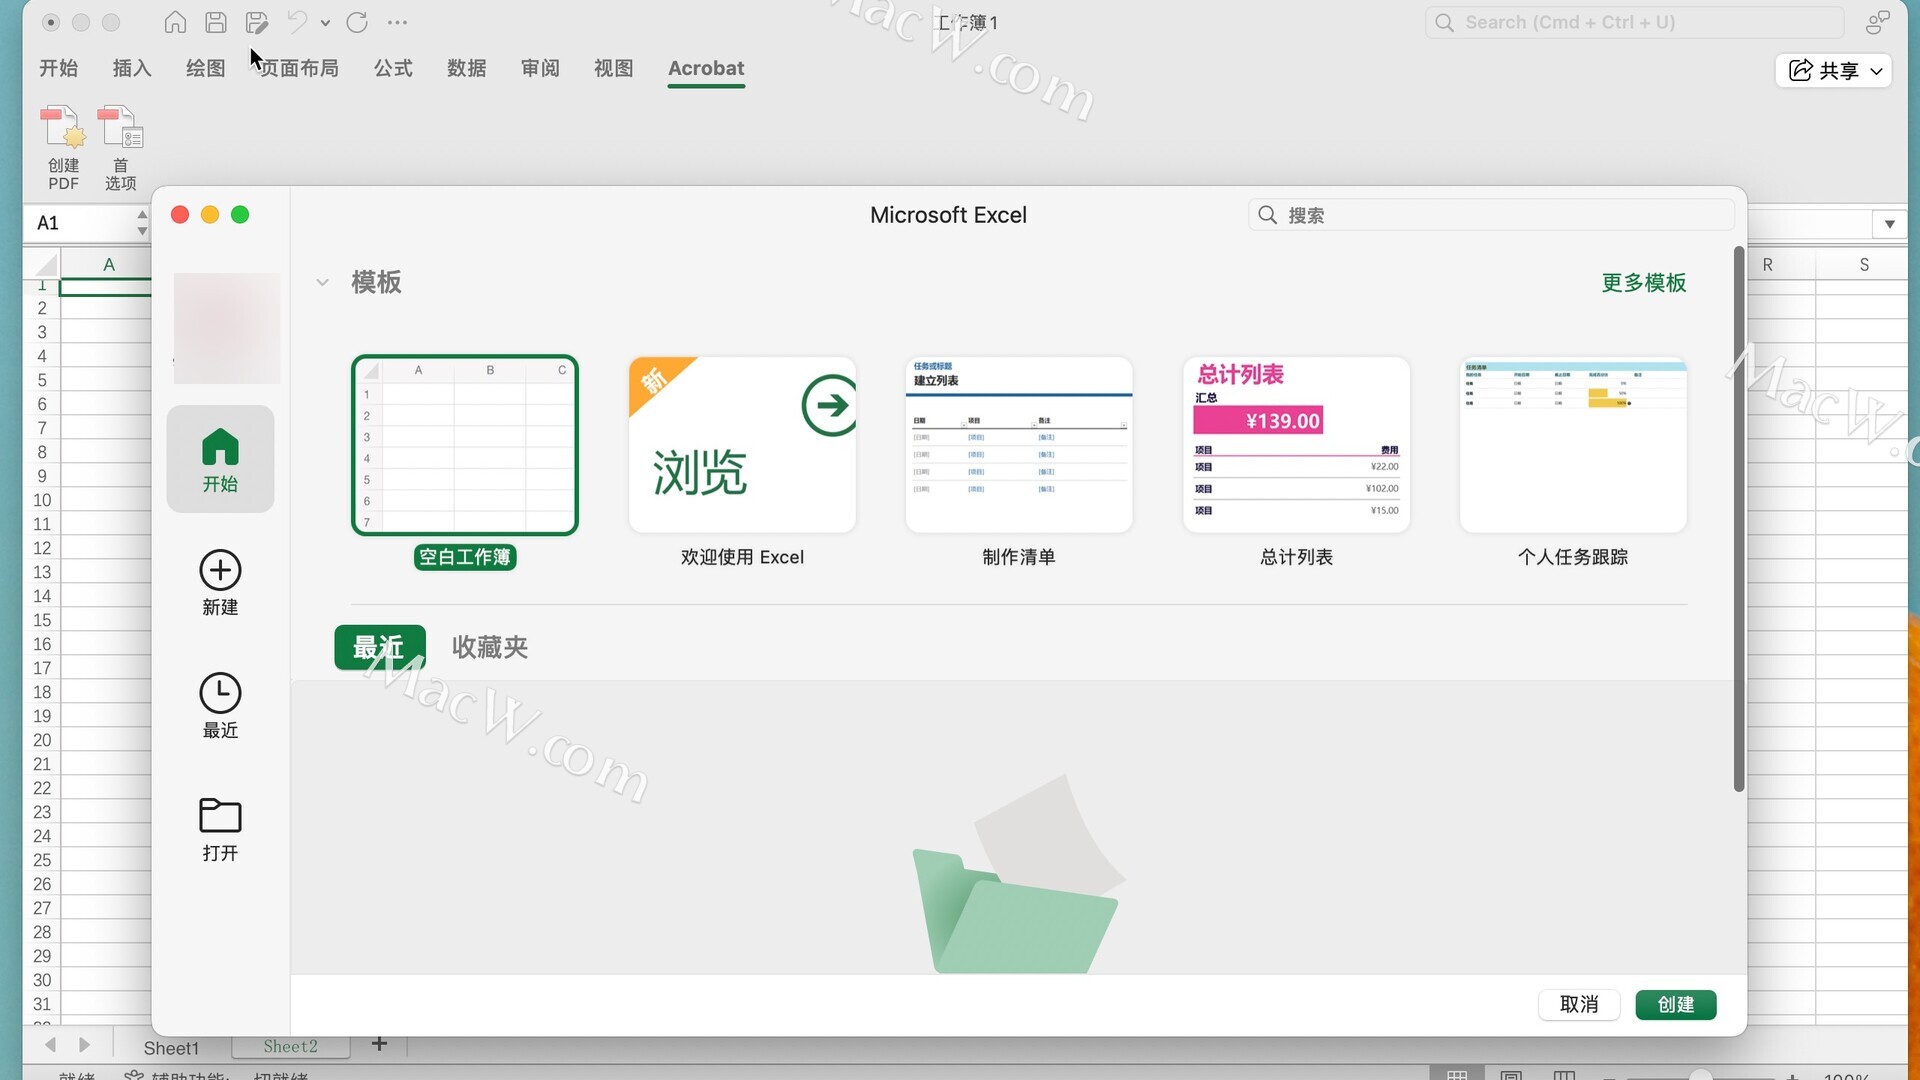This screenshot has height=1080, width=1920.
Task: Click the dialog vertical scrollbar
Action: [x=1739, y=520]
